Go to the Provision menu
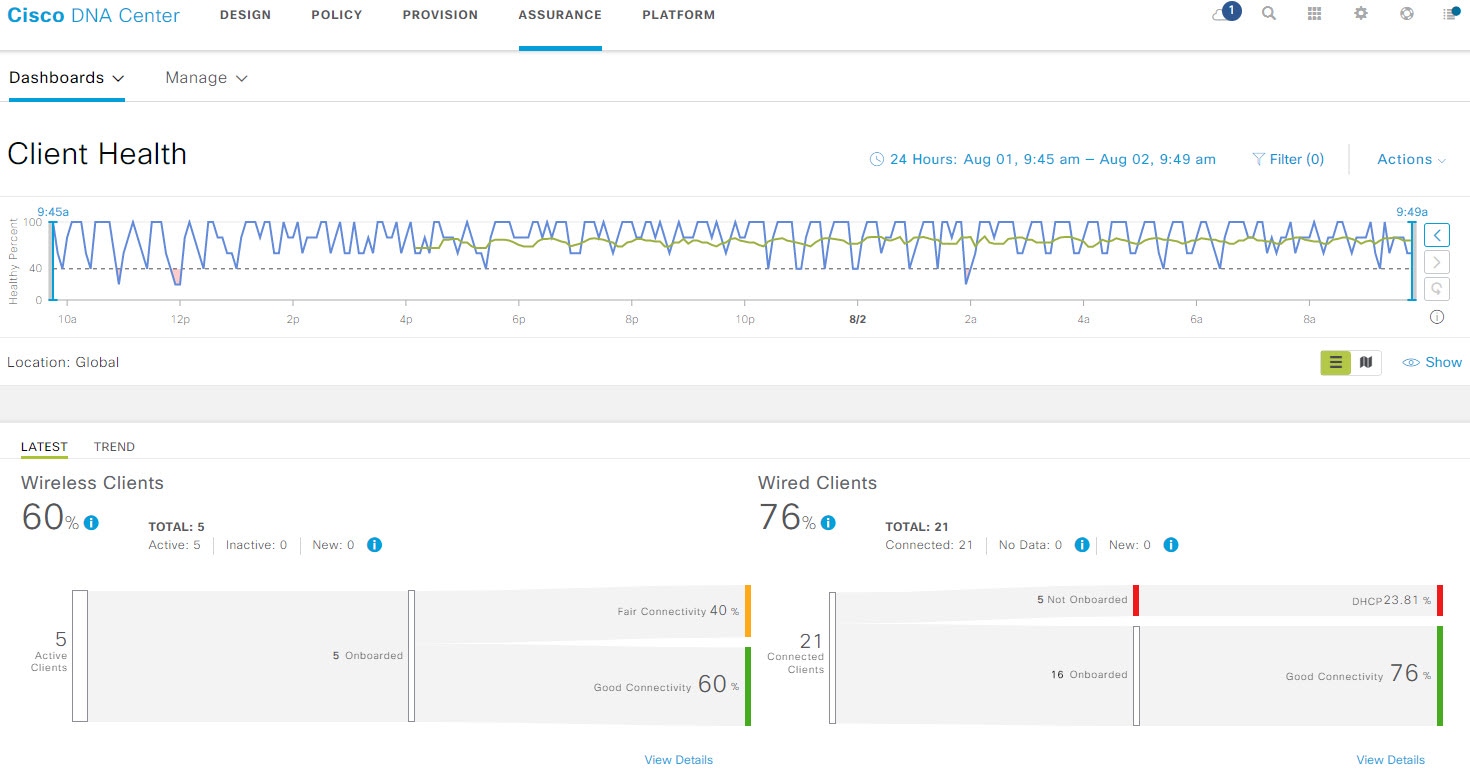The image size is (1470, 772). 440,15
